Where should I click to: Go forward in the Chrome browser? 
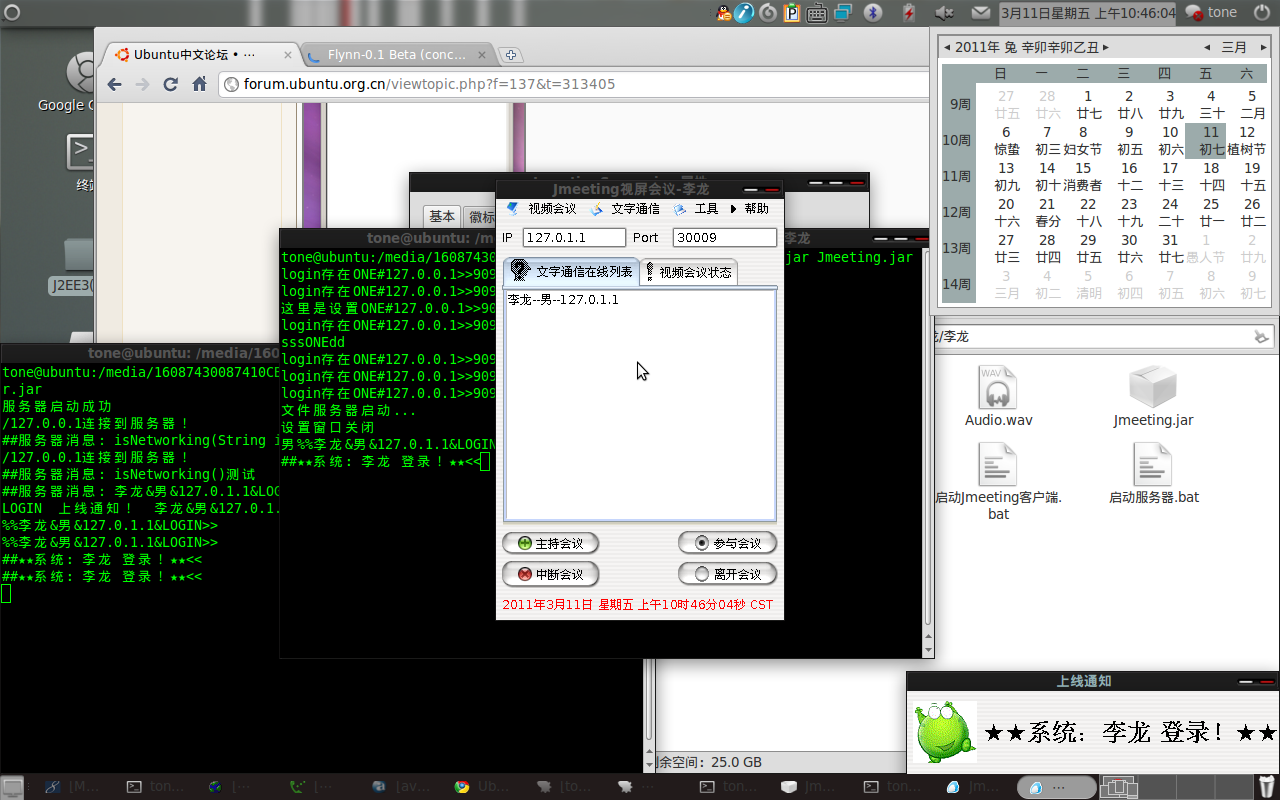(x=142, y=84)
